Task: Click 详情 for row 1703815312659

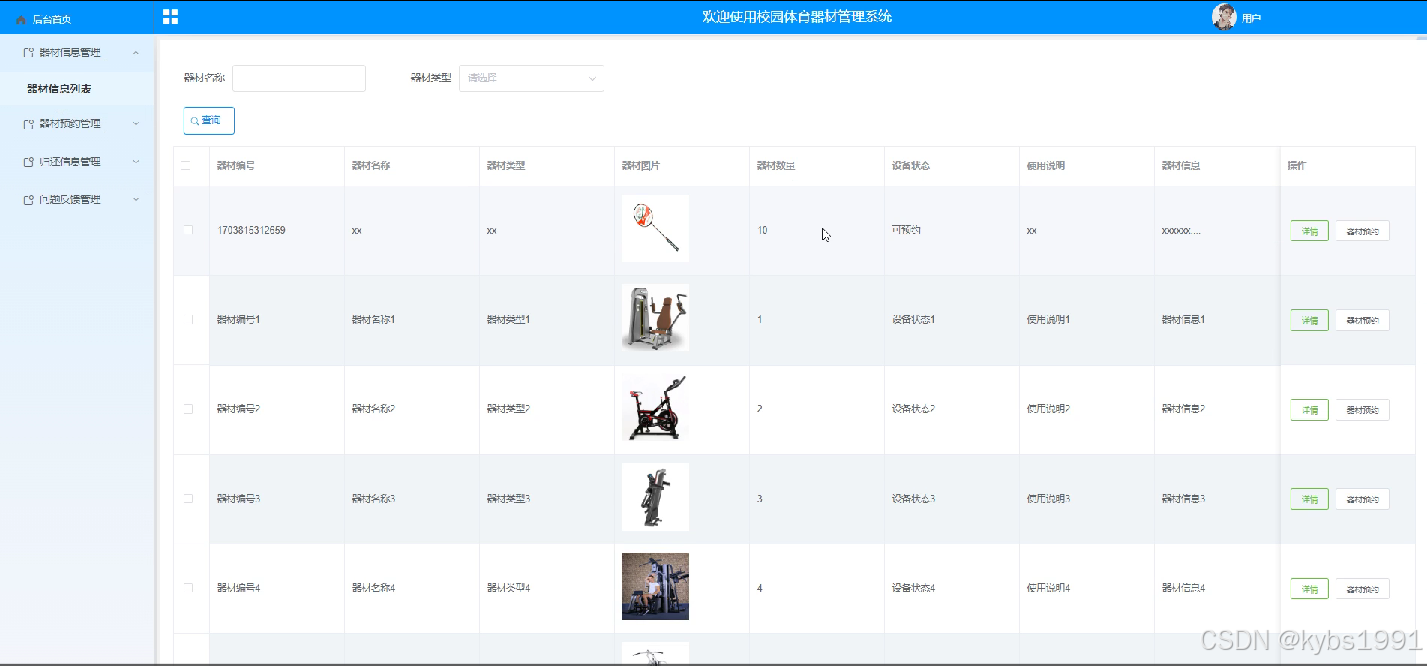Action: [x=1309, y=231]
